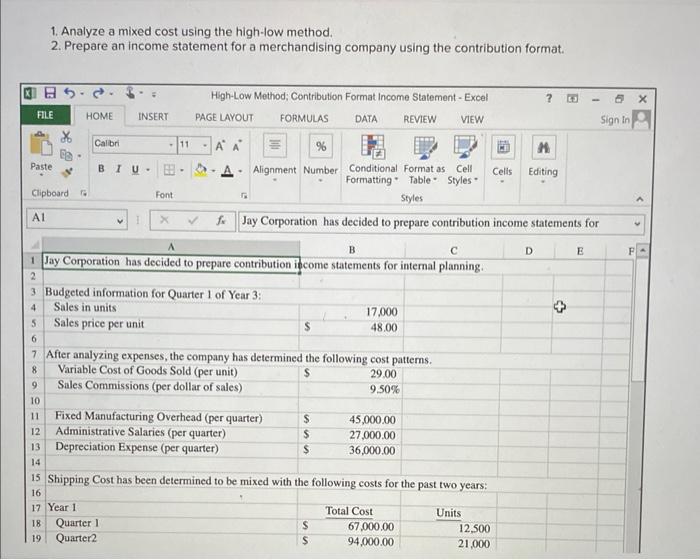Image resolution: width=700 pixels, height=560 pixels.
Task: Open Format as Table icon
Action: pos(424,147)
